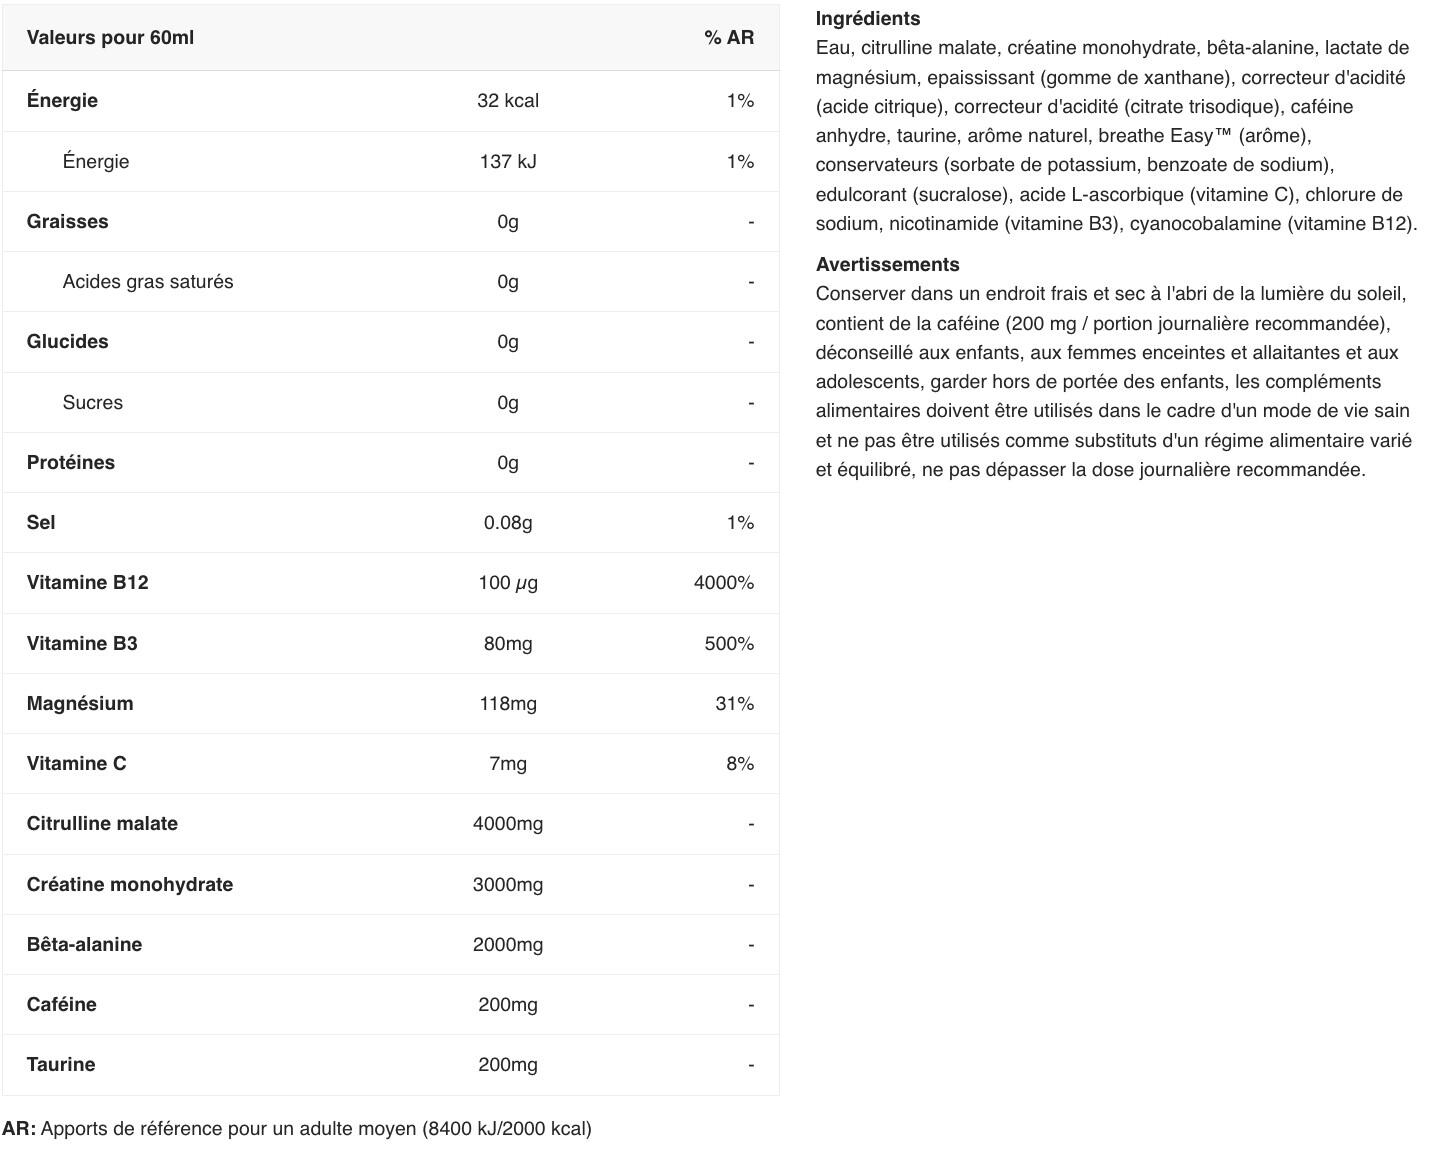Click the 'Acides gras saturés' sub-row label
The image size is (1434, 1152).
click(x=147, y=282)
